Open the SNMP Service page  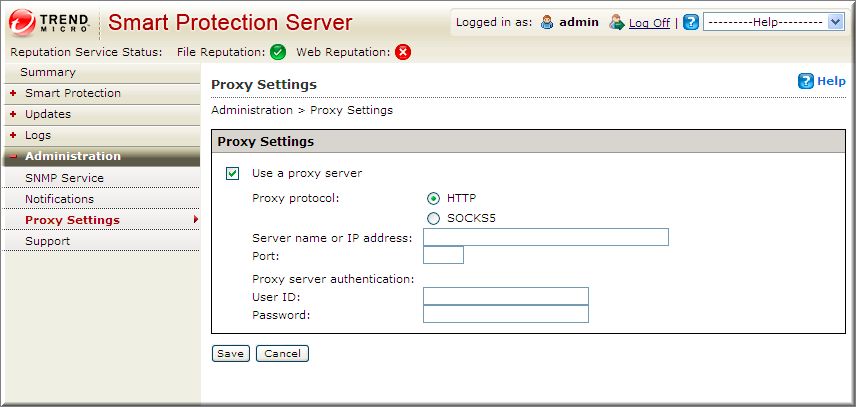(x=64, y=178)
